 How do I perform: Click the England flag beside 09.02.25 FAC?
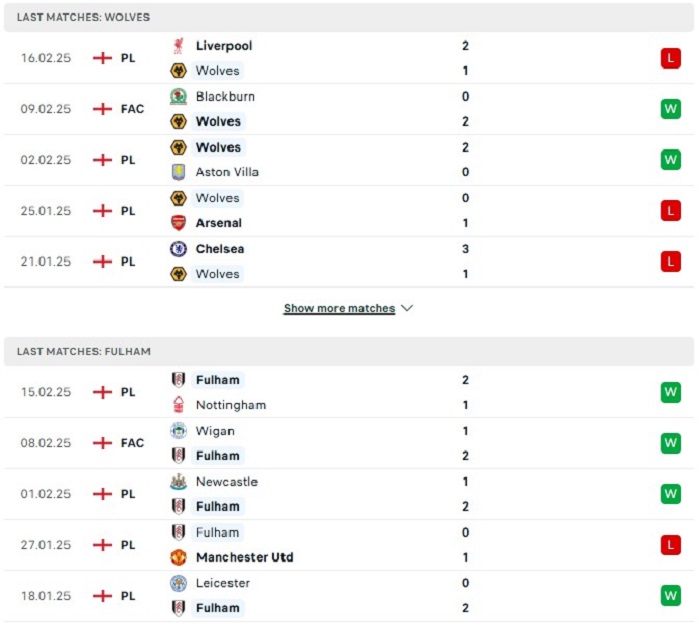pyautogui.click(x=102, y=109)
